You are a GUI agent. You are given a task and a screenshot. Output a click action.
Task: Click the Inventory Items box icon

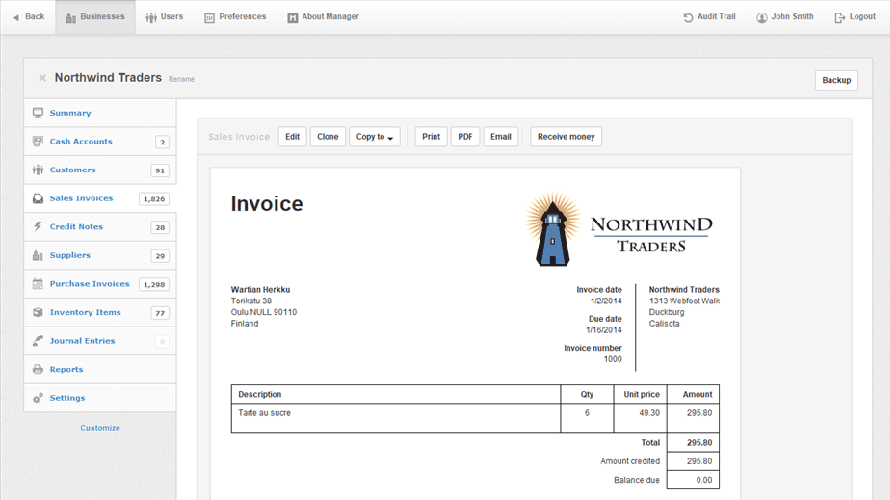38,313
